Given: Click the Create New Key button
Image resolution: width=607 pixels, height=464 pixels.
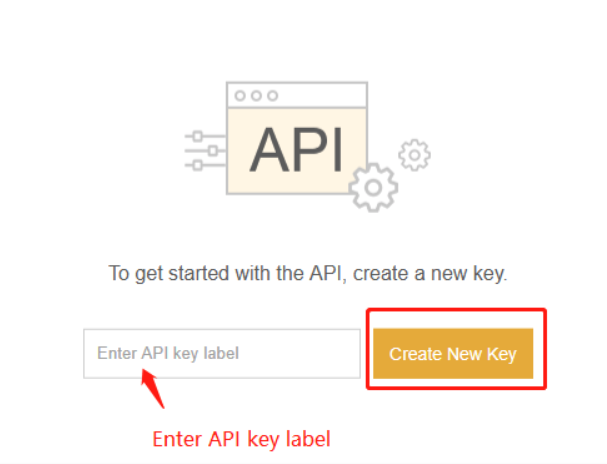Looking at the screenshot, I should [x=453, y=354].
